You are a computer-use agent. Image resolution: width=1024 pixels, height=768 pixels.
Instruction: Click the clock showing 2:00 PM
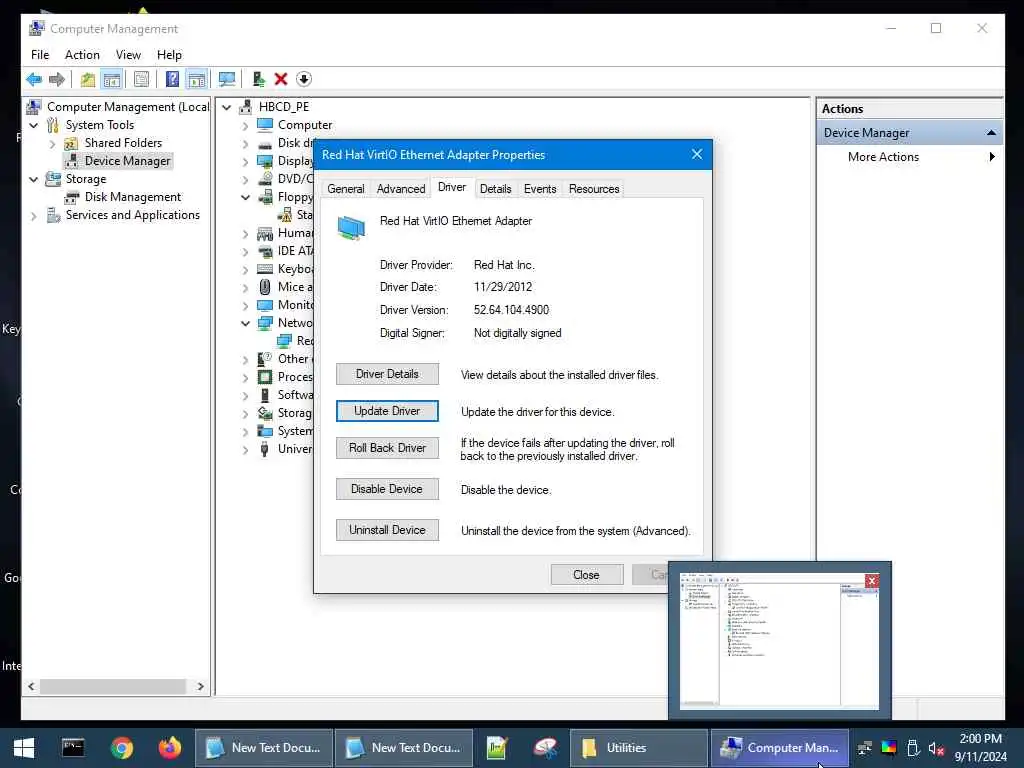[980, 739]
